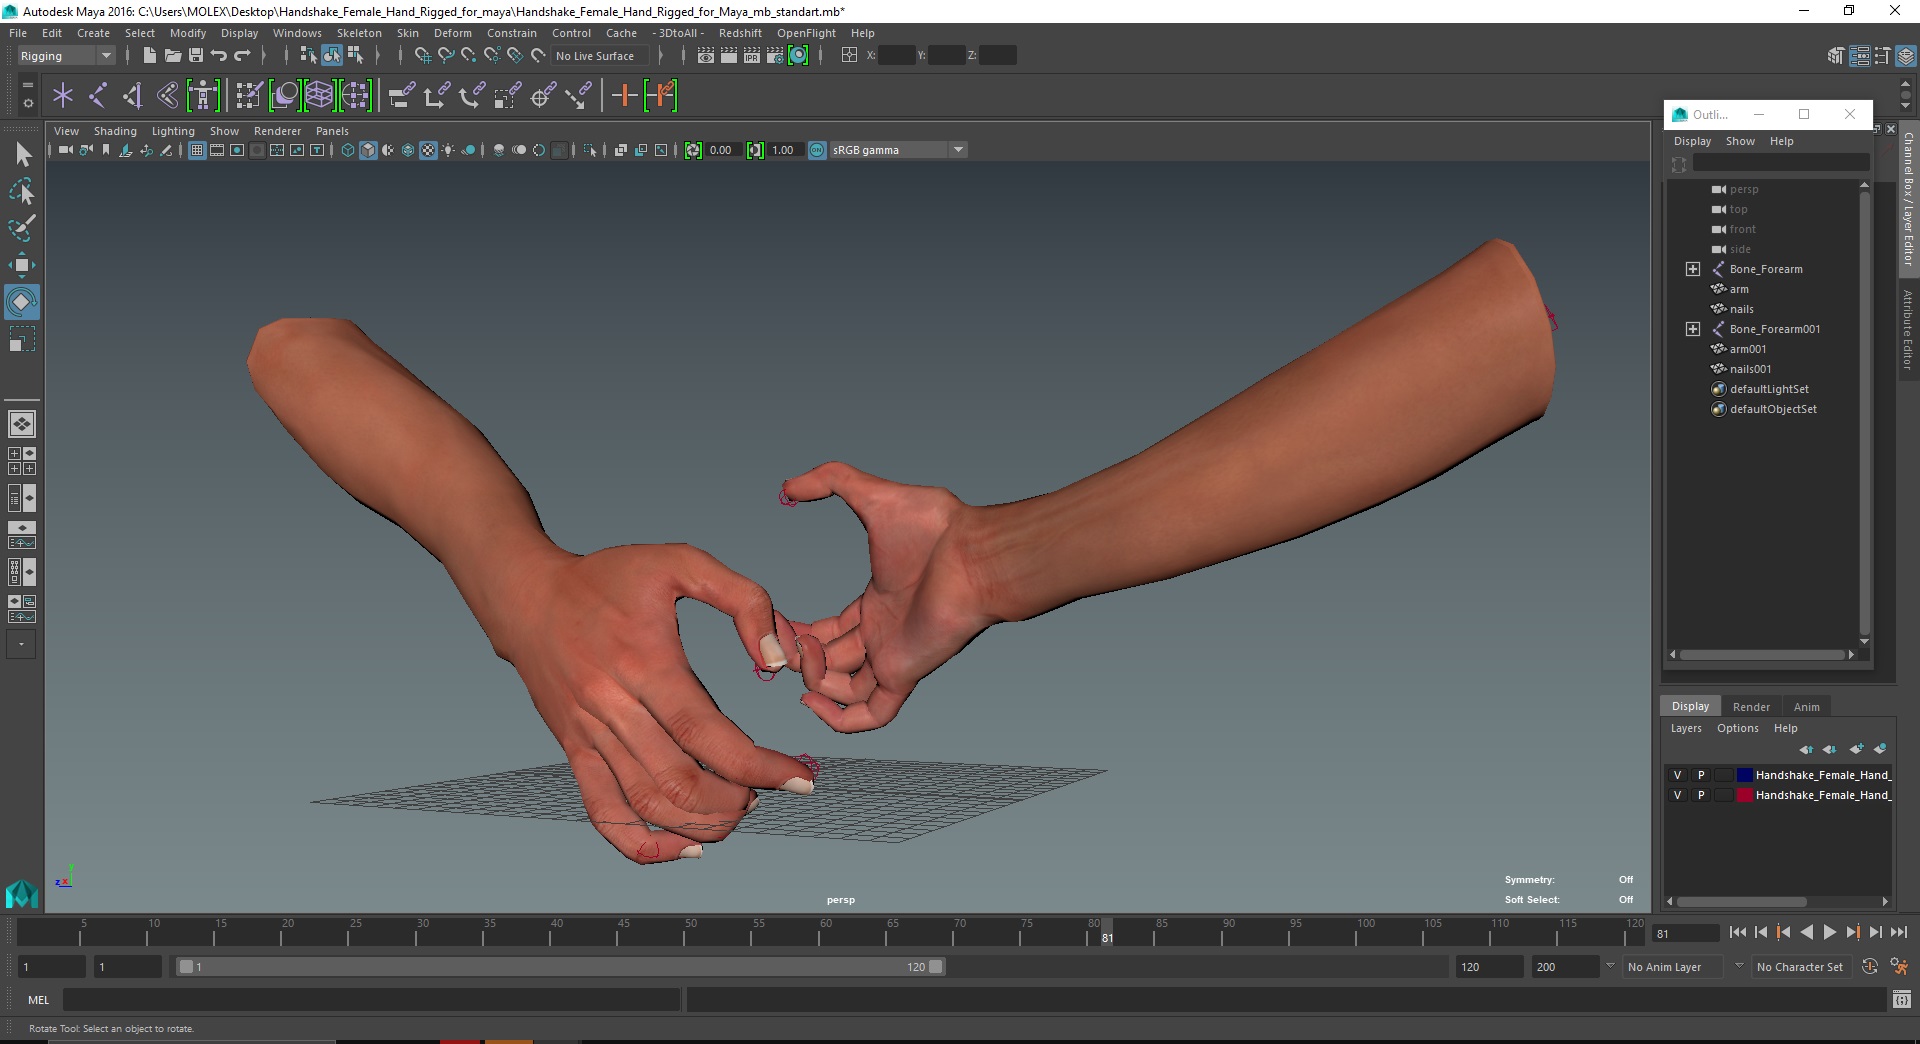The height and width of the screenshot is (1044, 1920).
Task: Click red layer color swatch
Action: (x=1745, y=795)
